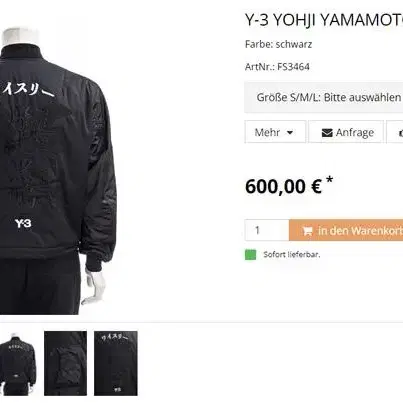Select the back print closeup thumbnail
Screen dimensions: 403x403
(x=116, y=363)
